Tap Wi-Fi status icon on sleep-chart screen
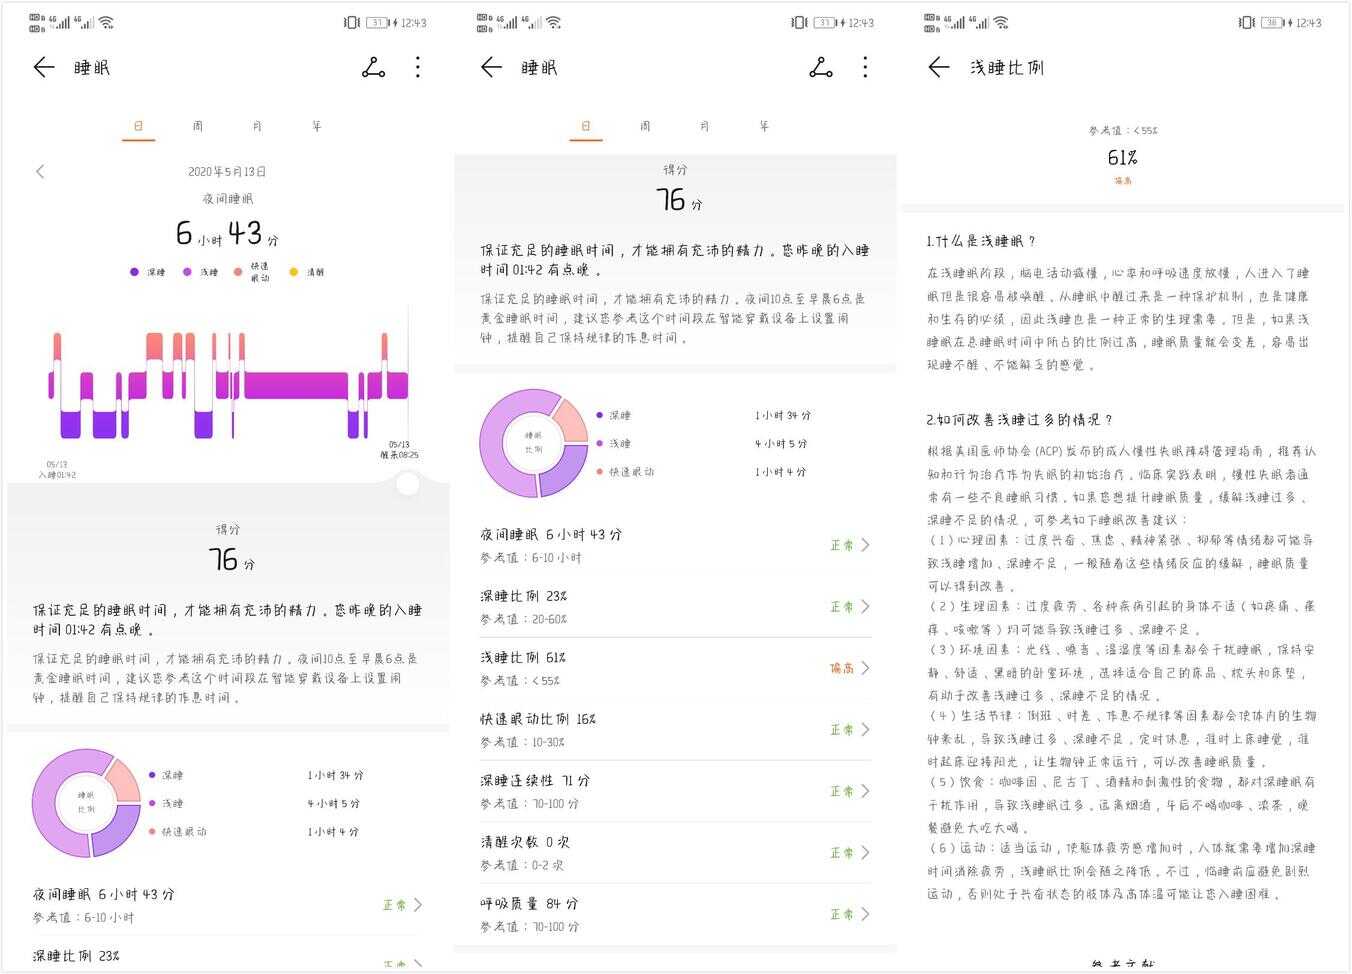The image size is (1352, 974). coord(106,22)
